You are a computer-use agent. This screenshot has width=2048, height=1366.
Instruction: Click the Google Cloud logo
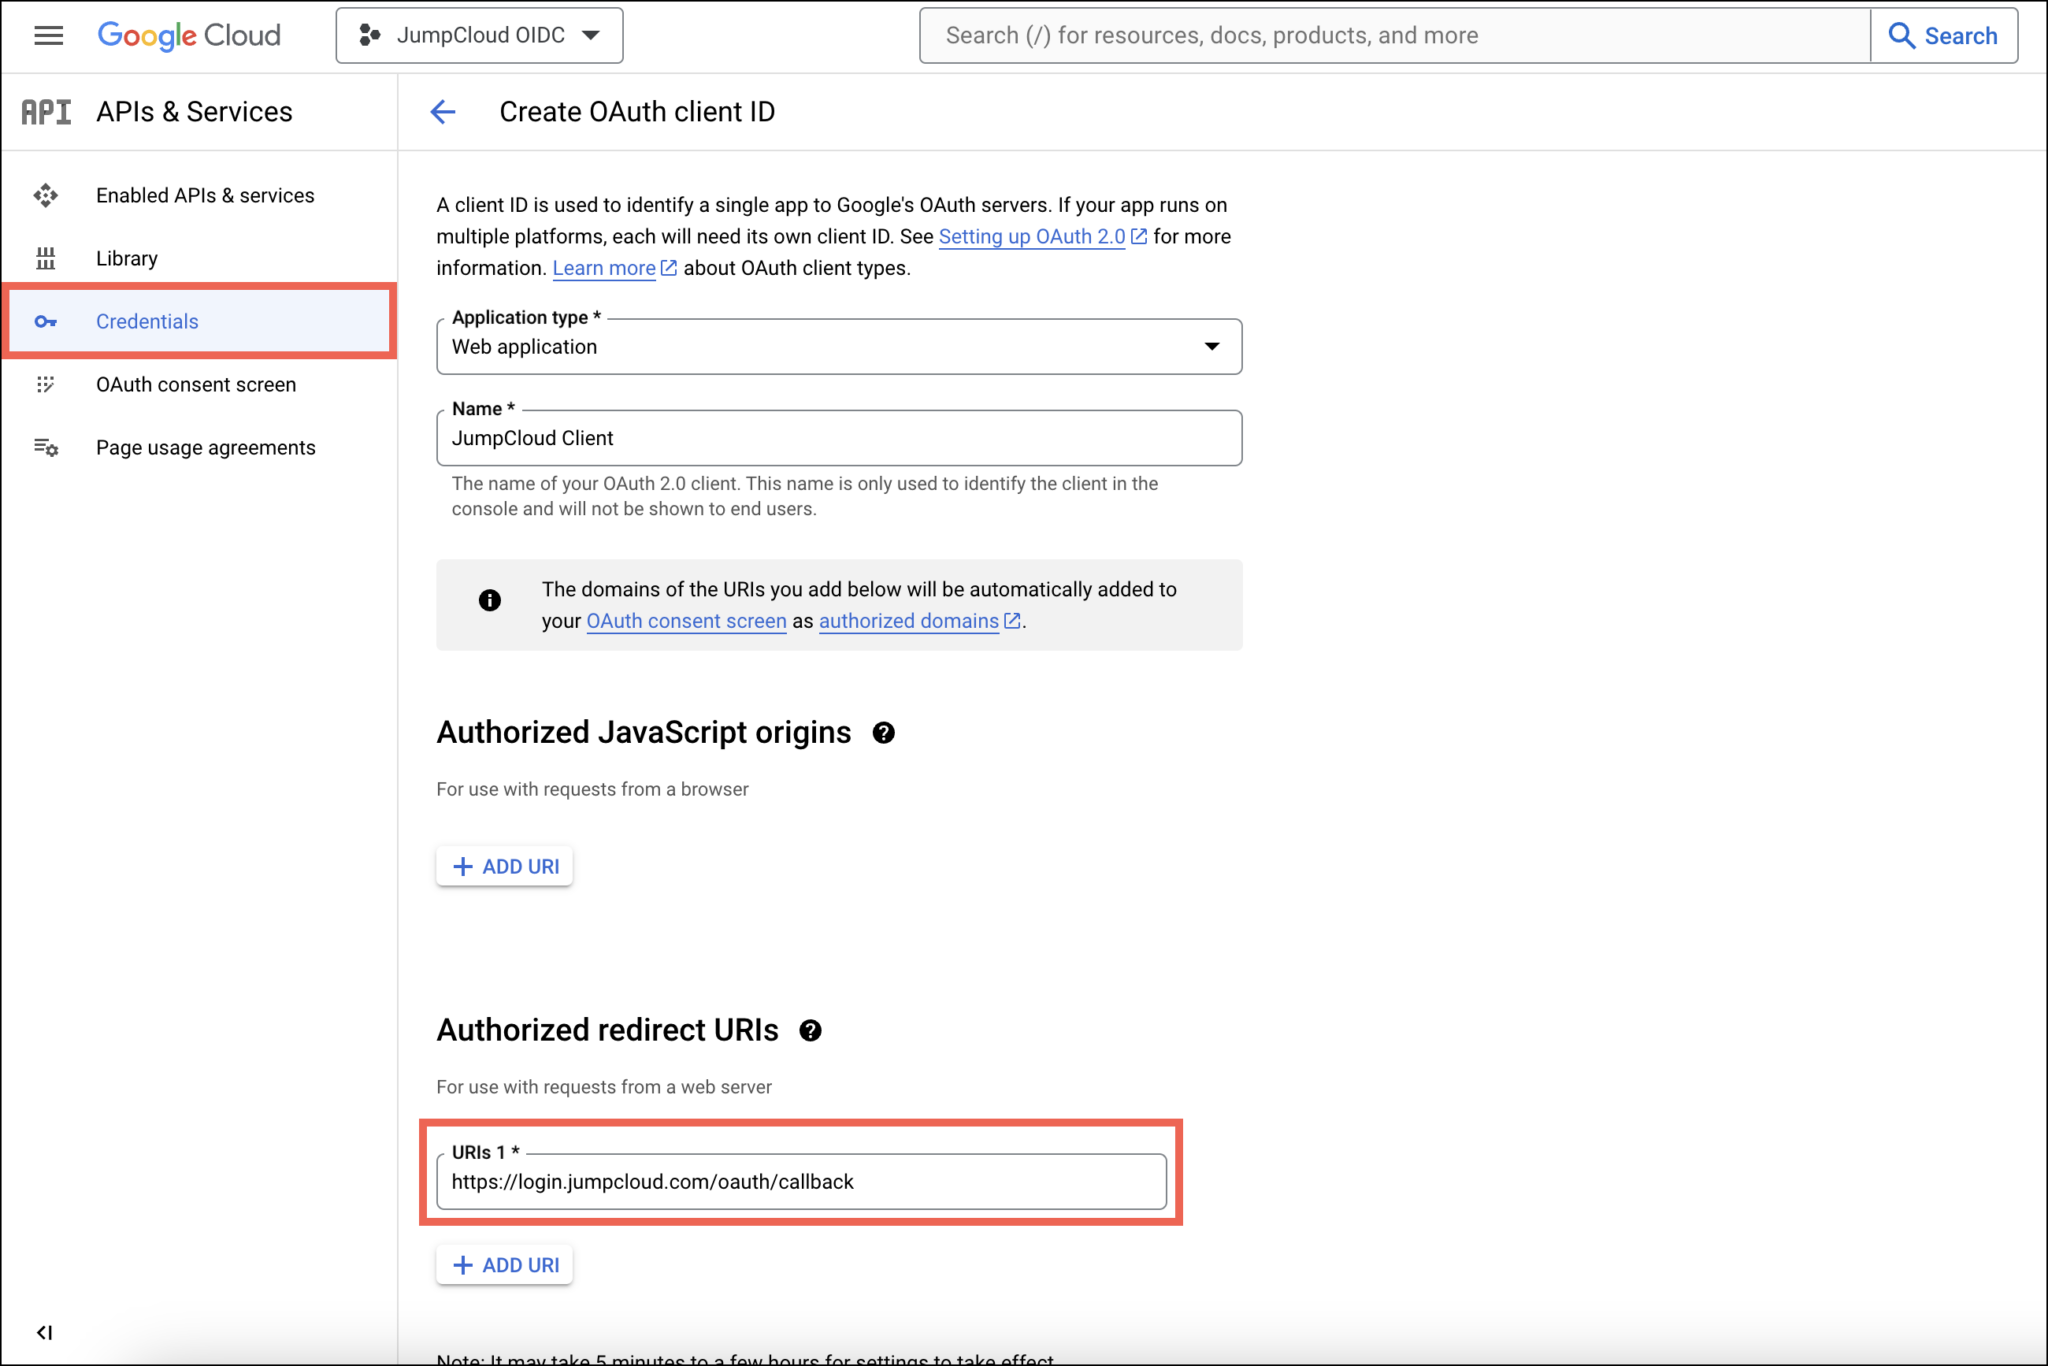click(x=188, y=35)
